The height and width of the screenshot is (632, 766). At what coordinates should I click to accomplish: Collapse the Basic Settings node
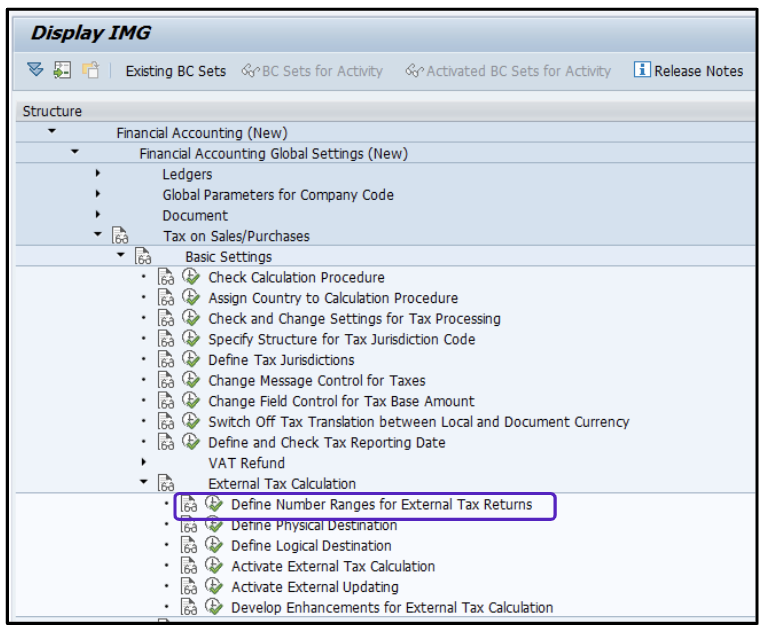pyautogui.click(x=121, y=256)
